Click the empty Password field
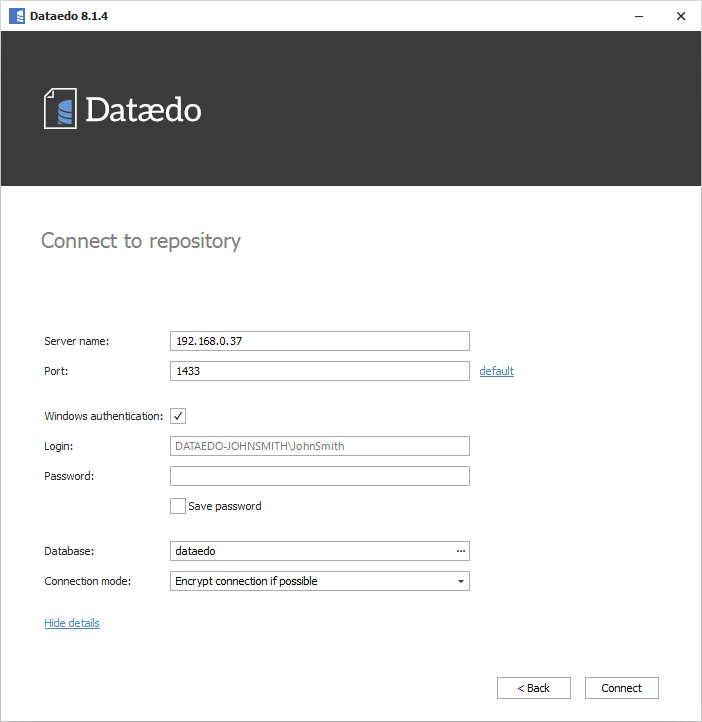702x722 pixels. (x=320, y=476)
